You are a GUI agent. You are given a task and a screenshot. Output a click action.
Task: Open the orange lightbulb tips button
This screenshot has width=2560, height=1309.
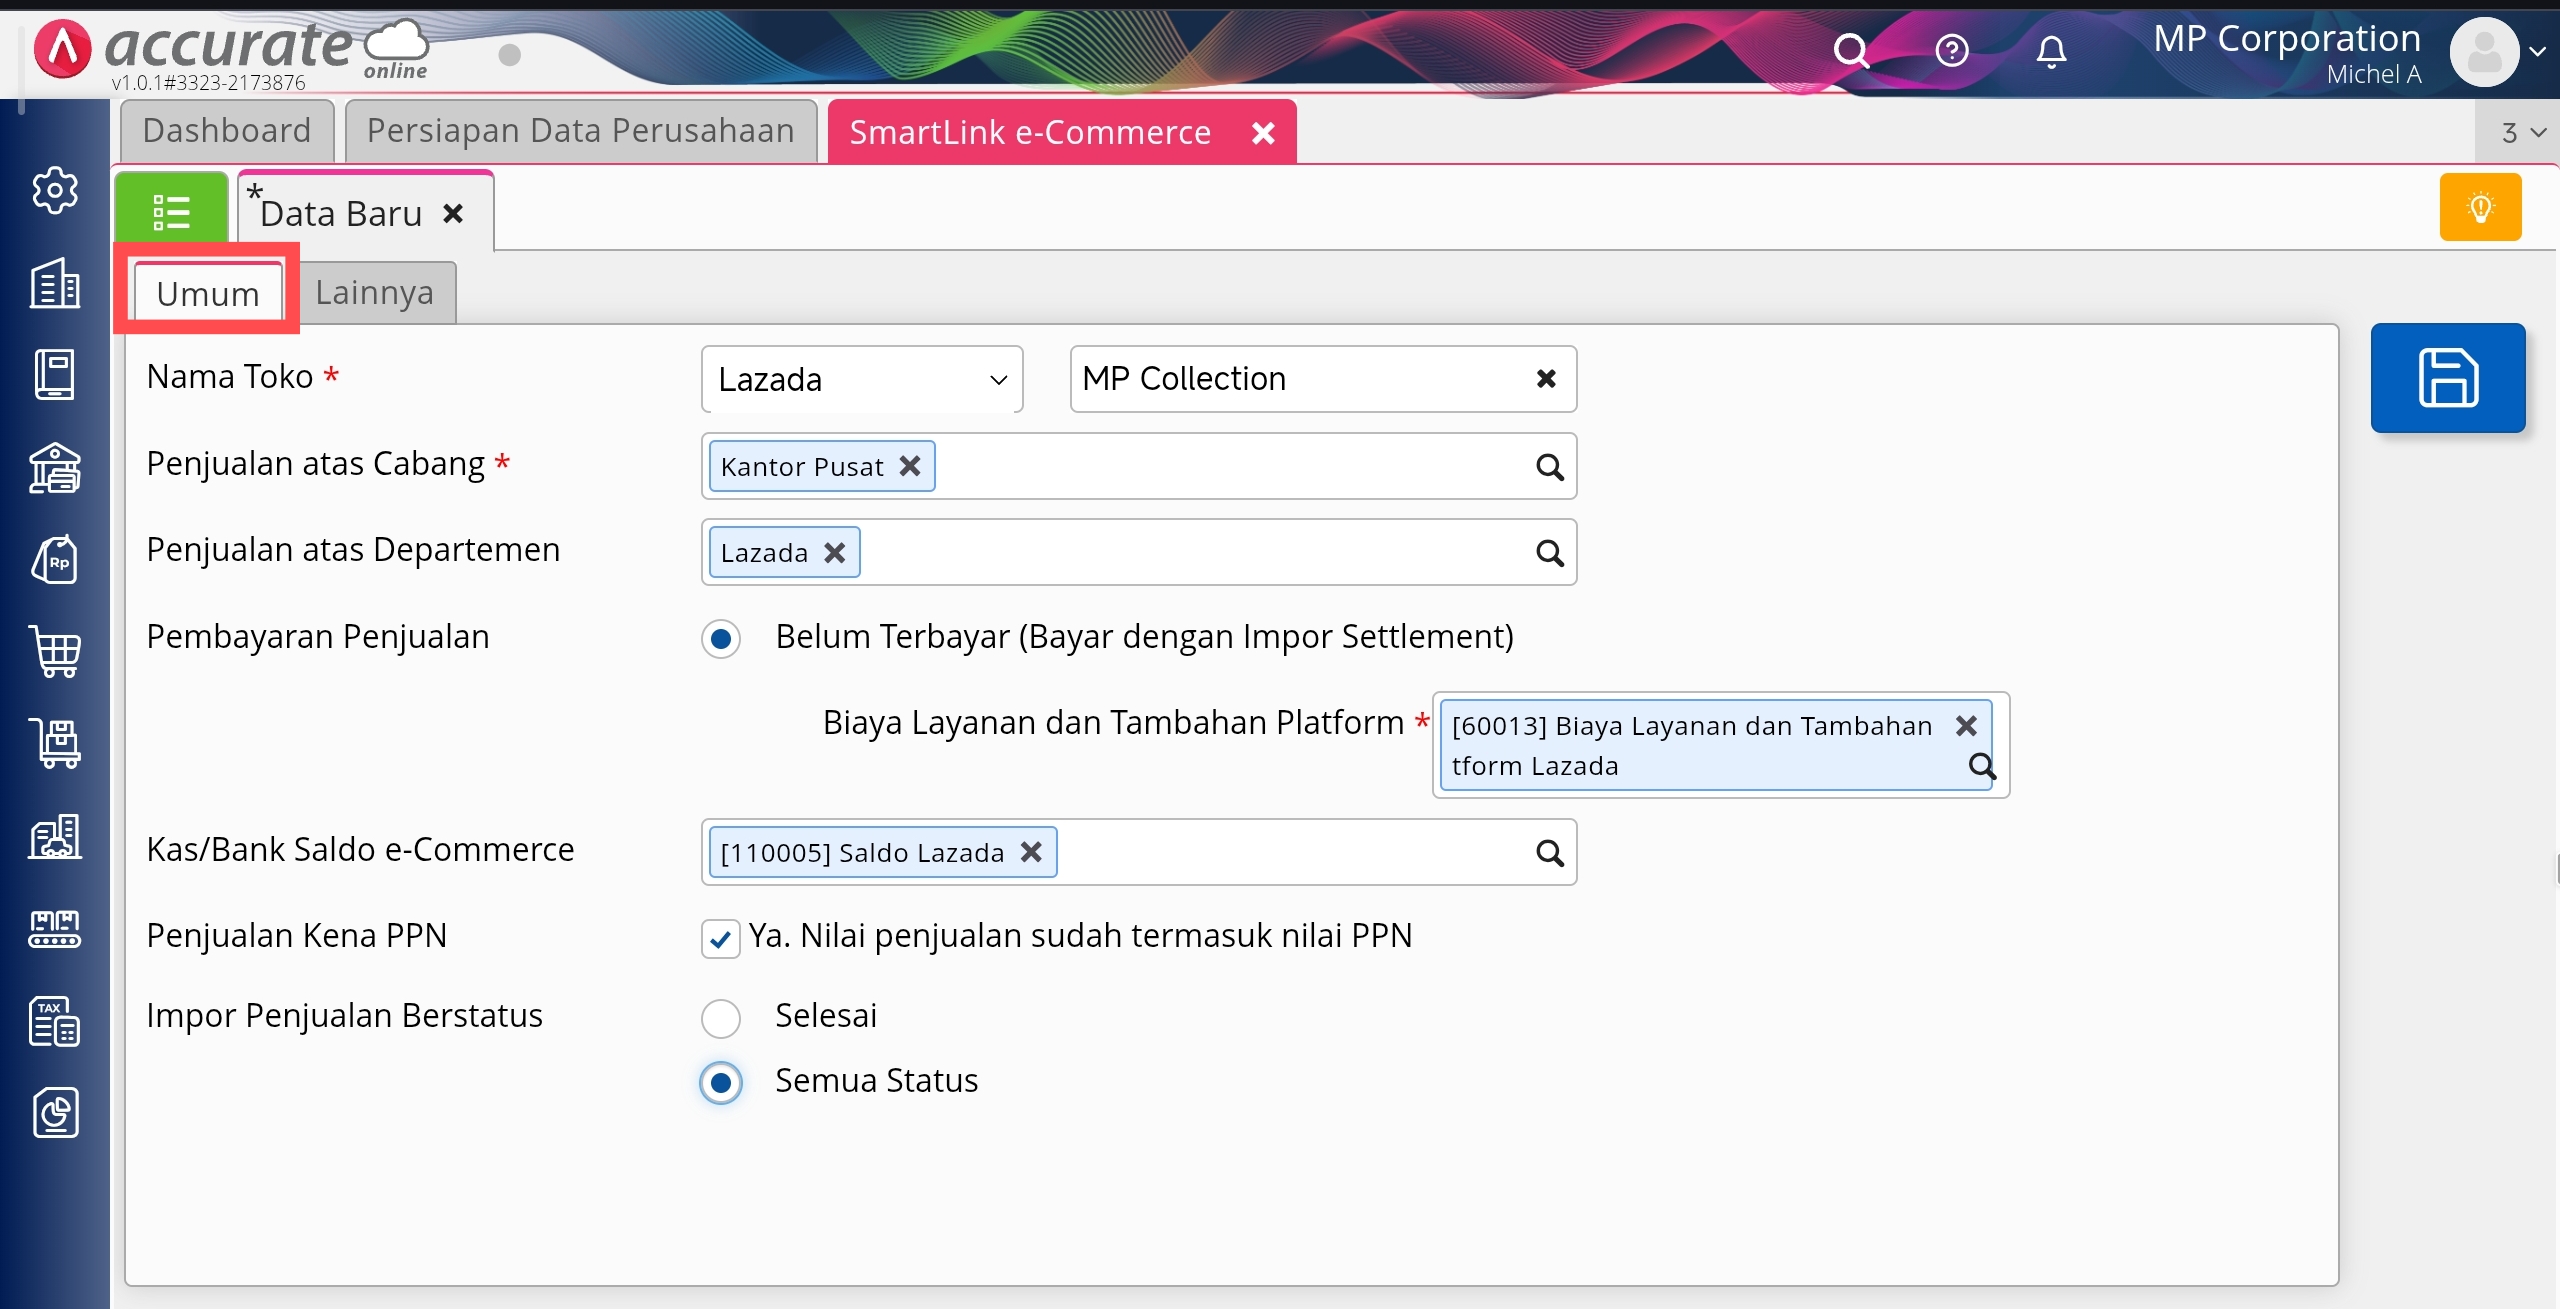tap(2479, 207)
